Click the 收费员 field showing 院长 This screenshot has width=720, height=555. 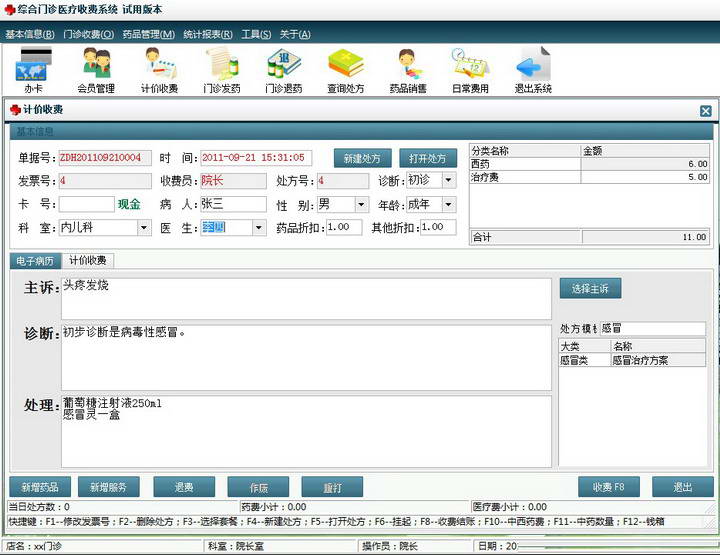pos(233,181)
